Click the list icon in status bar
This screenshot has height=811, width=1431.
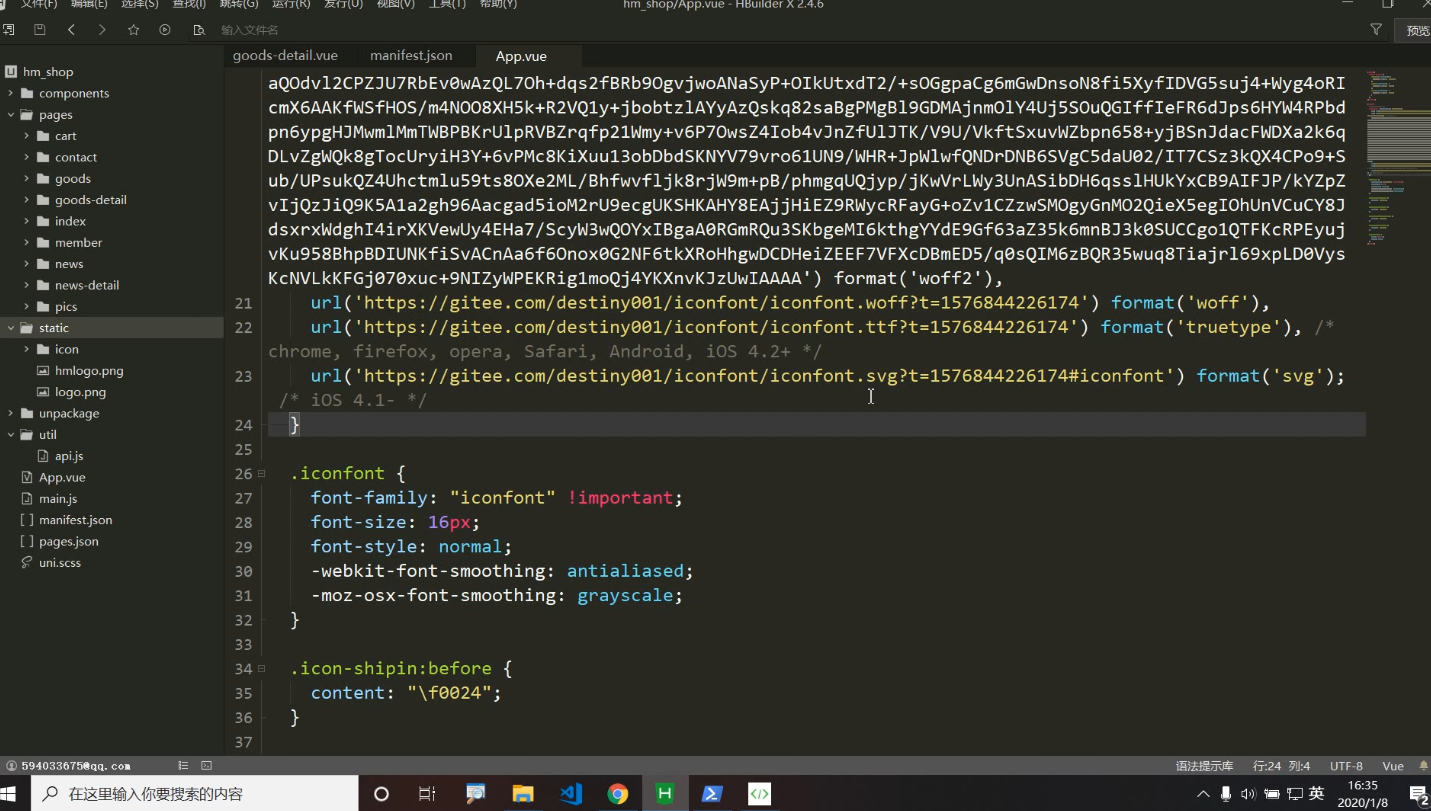pyautogui.click(x=183, y=766)
